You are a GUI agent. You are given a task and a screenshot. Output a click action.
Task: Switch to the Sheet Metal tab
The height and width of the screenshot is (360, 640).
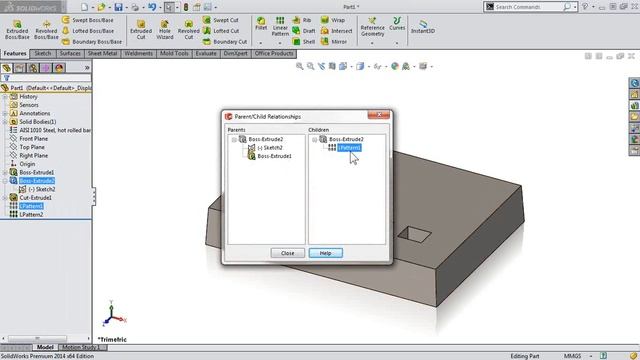[x=102, y=53]
